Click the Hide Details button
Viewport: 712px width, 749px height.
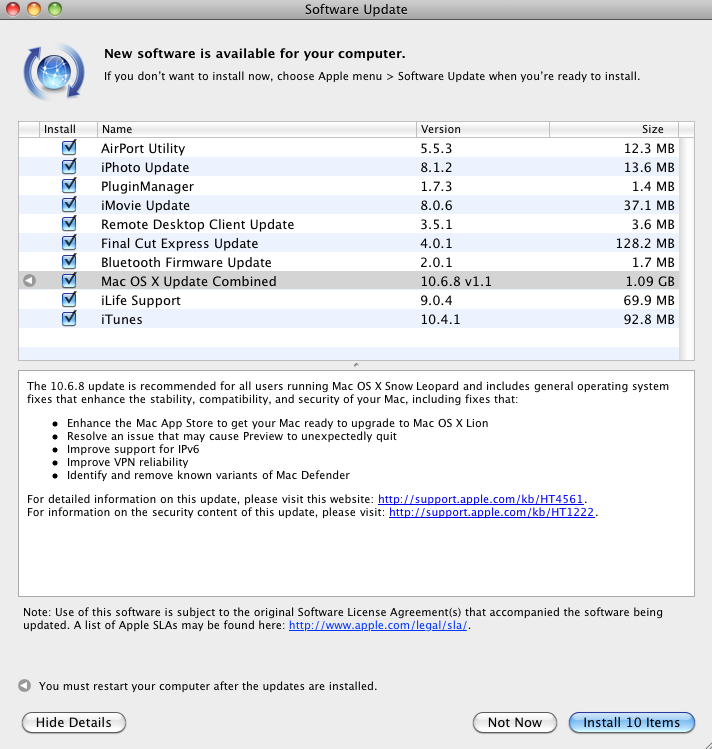tap(74, 722)
